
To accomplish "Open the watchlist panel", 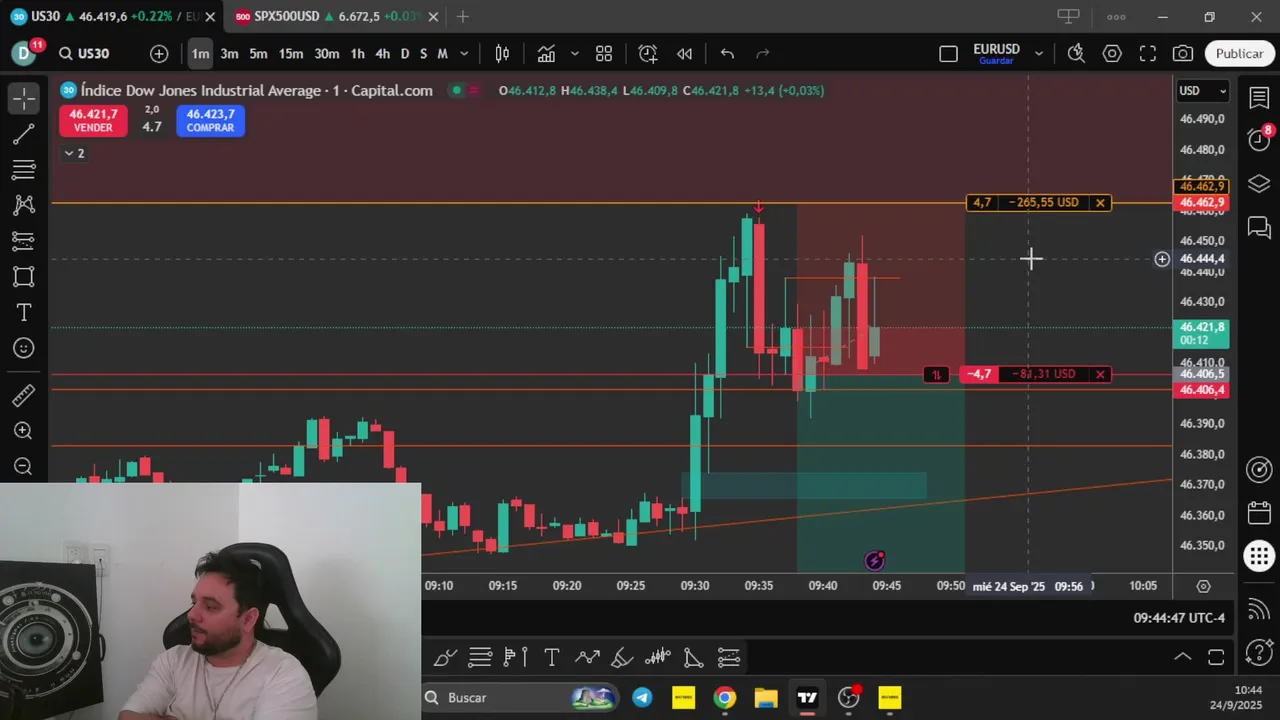I will pyautogui.click(x=1259, y=98).
